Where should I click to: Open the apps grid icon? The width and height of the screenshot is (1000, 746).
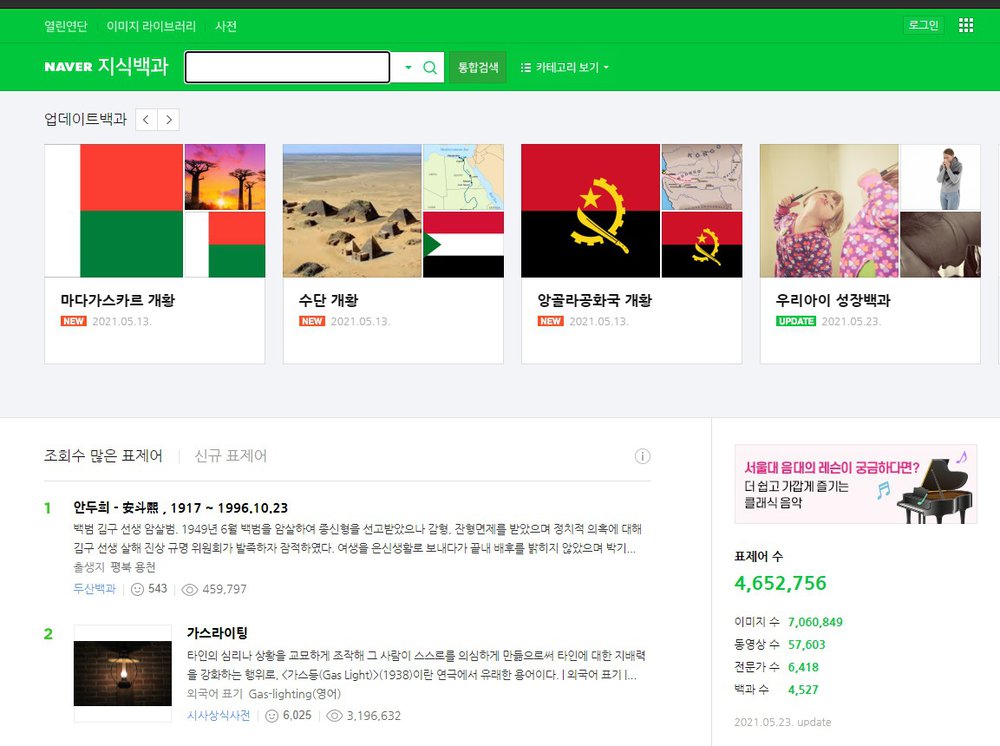click(966, 26)
